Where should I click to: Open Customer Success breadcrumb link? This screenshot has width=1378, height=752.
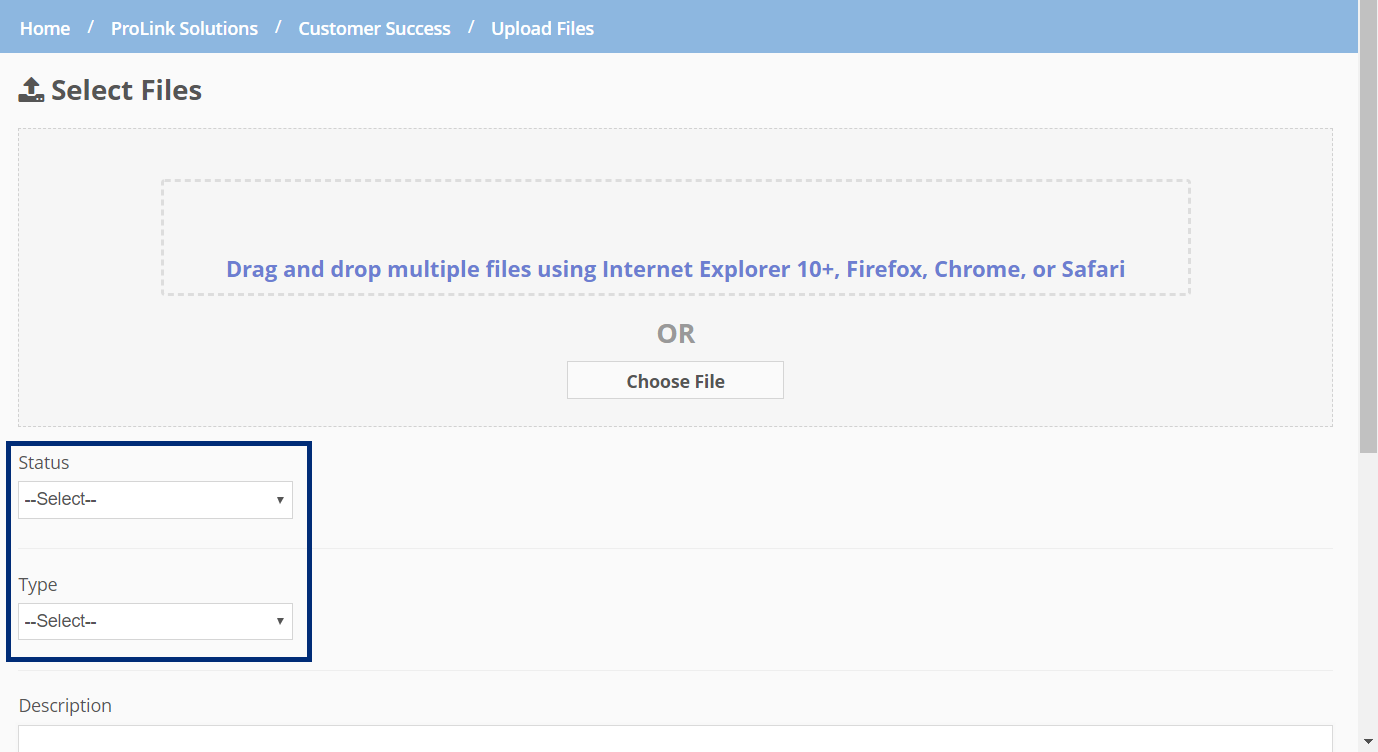pos(374,29)
